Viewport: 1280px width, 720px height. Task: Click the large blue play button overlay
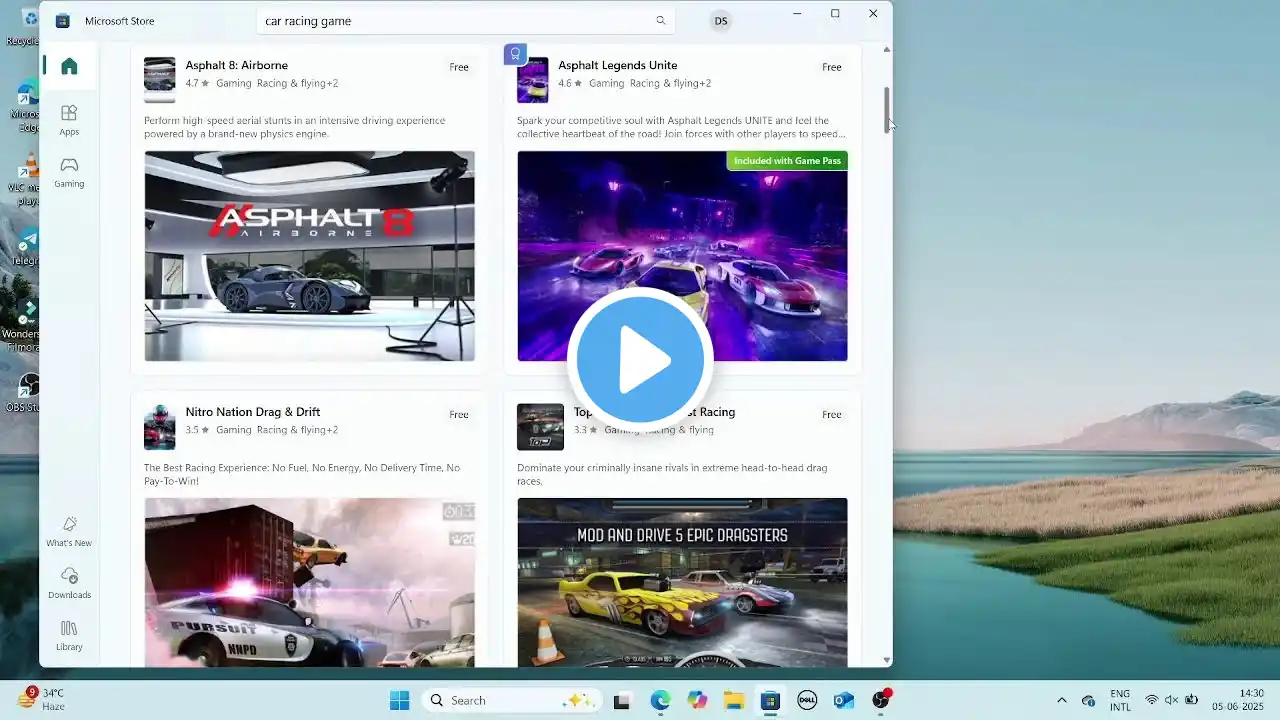[640, 359]
